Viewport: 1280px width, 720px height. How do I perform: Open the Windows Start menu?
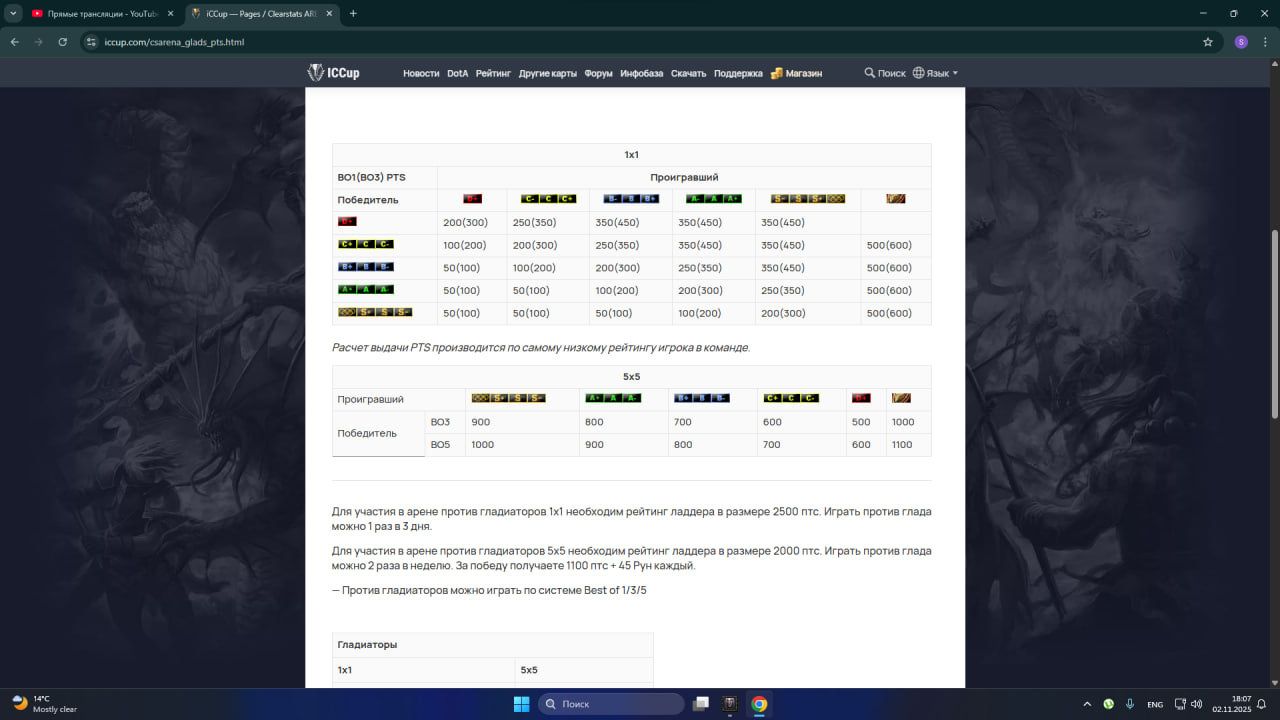(521, 704)
